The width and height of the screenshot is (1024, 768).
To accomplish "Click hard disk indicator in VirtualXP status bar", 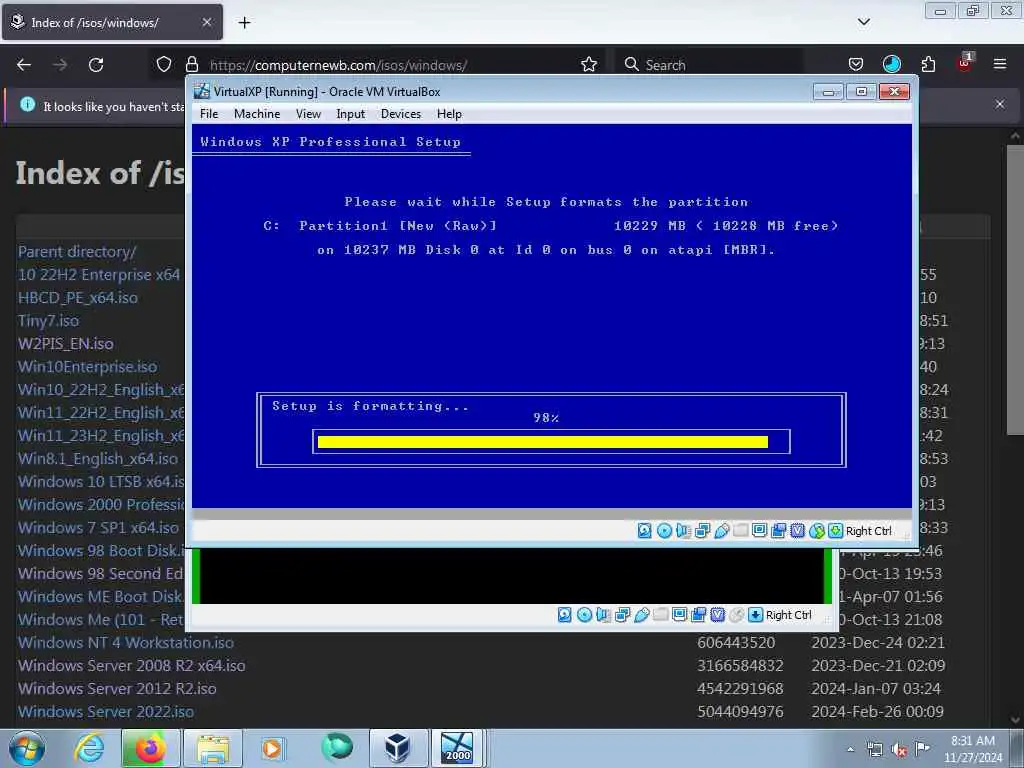I will pyautogui.click(x=644, y=531).
